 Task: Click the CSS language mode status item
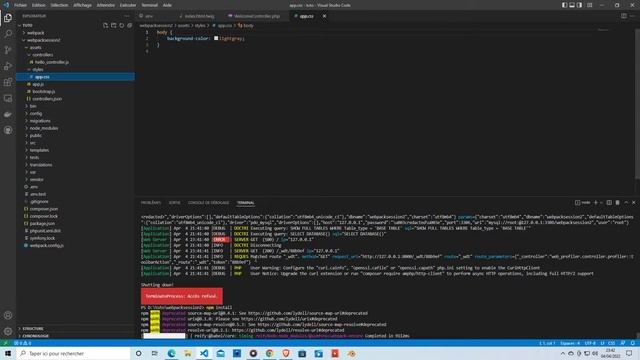coord(611,343)
